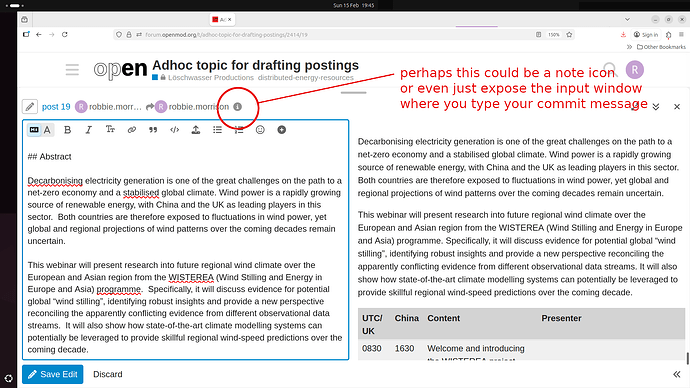Open the browser application menu
The width and height of the screenshot is (690, 388).
(681, 34)
